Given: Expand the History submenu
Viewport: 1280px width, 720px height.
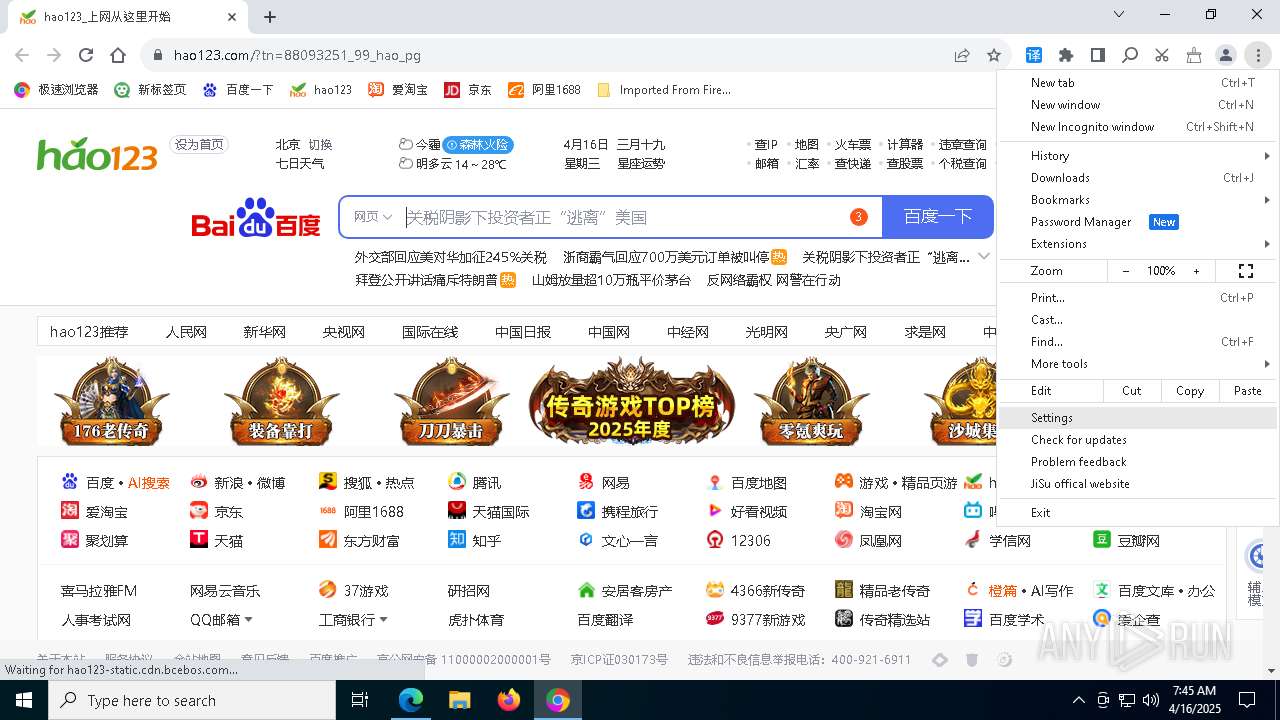Looking at the screenshot, I should coord(1138,156).
